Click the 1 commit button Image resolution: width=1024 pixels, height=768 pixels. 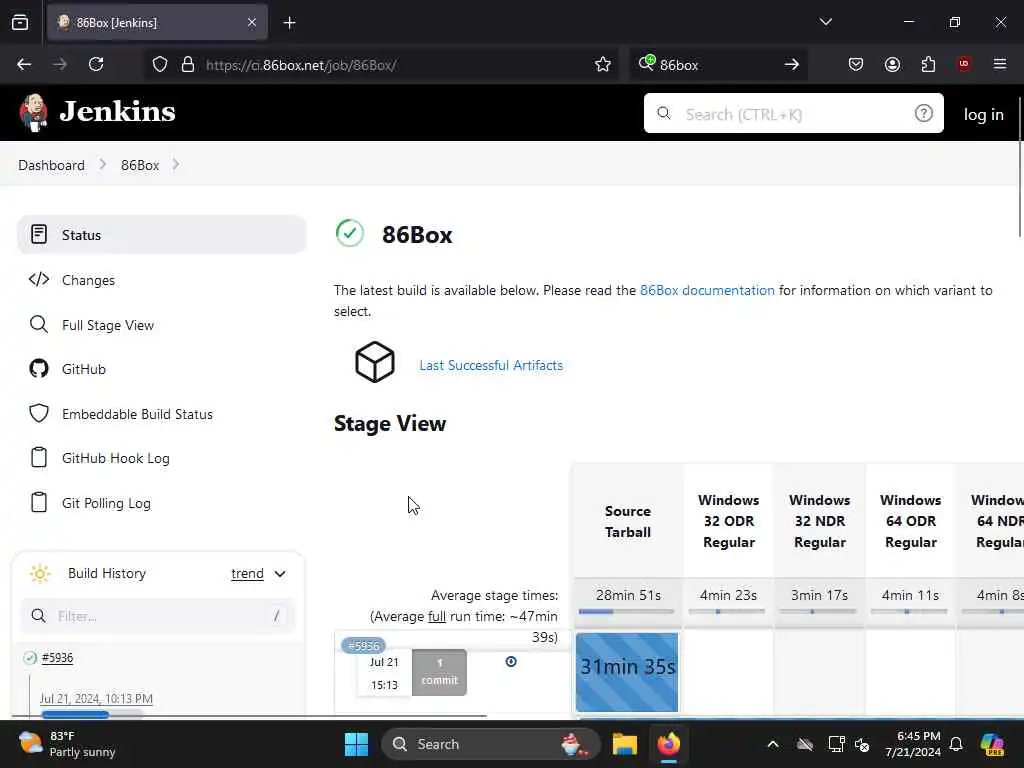point(440,672)
